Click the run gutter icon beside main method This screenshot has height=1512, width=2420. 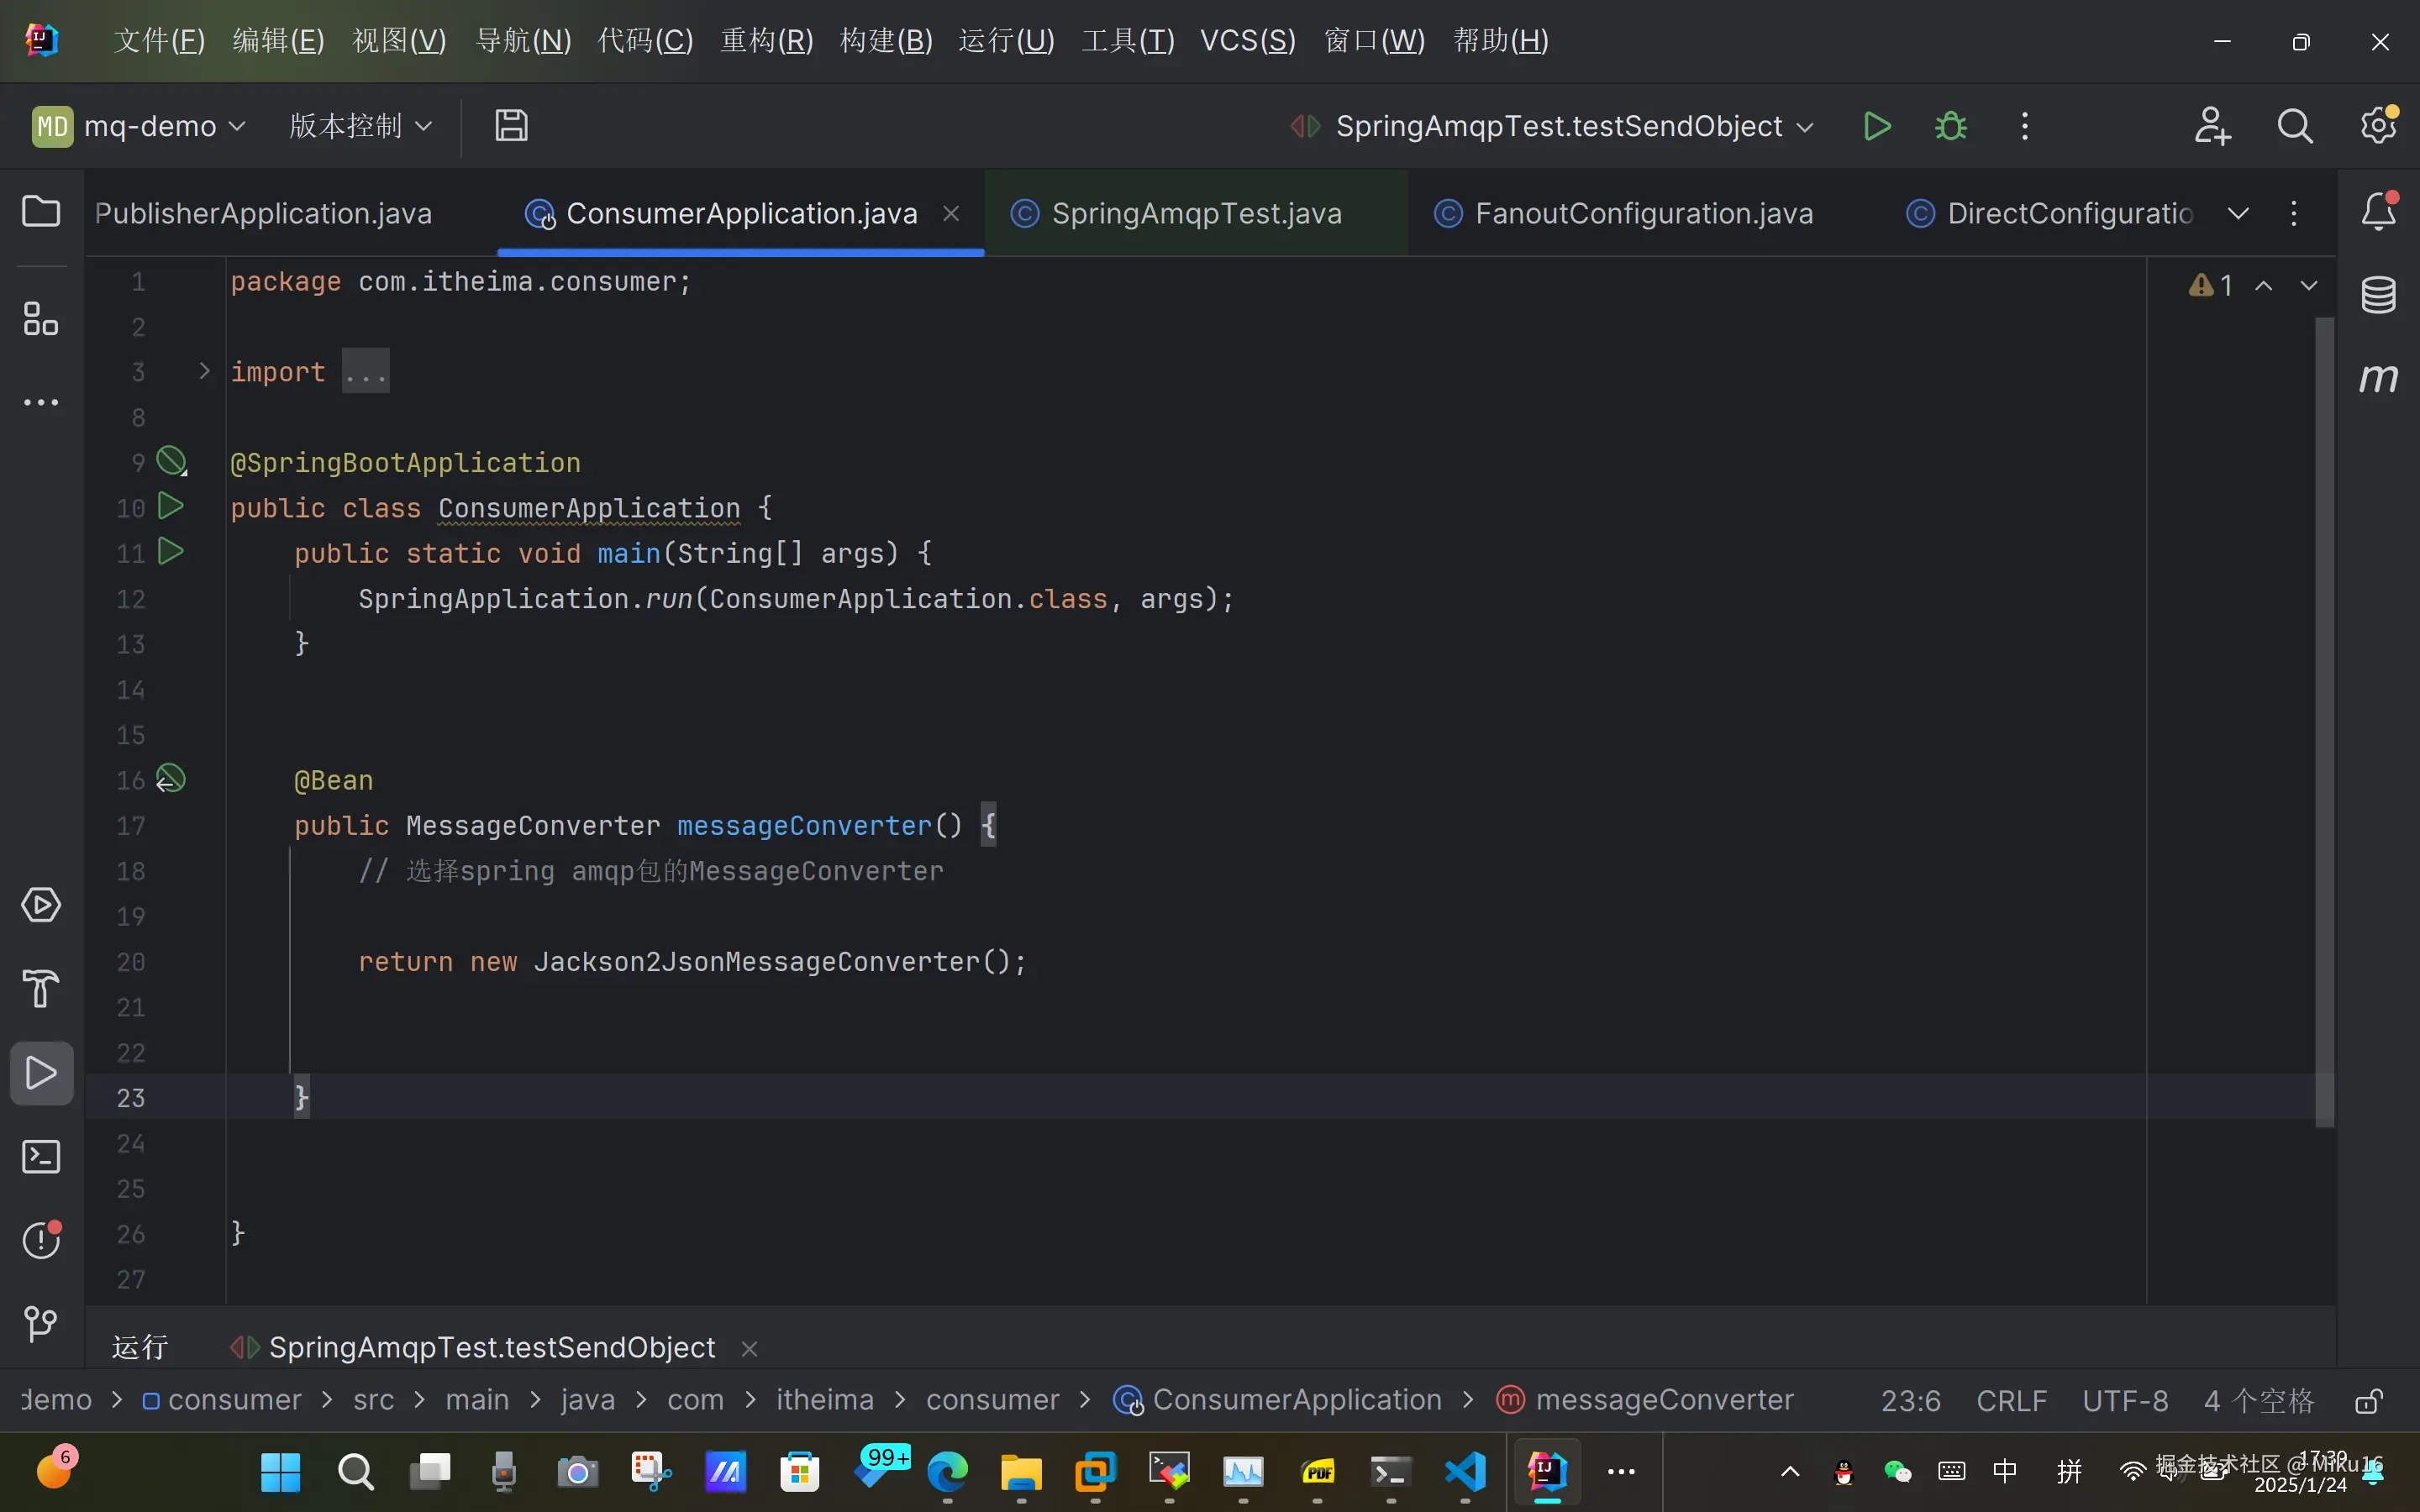pos(171,552)
